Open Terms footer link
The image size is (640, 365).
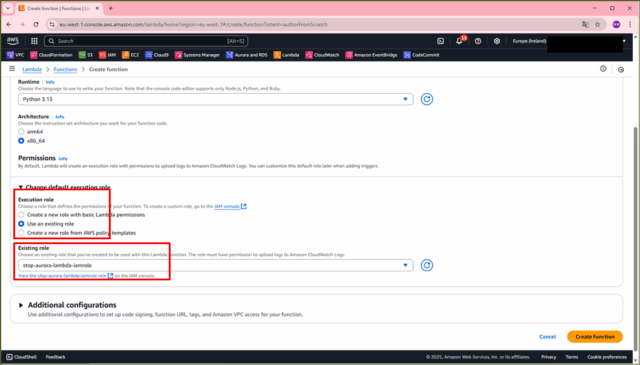click(x=572, y=357)
